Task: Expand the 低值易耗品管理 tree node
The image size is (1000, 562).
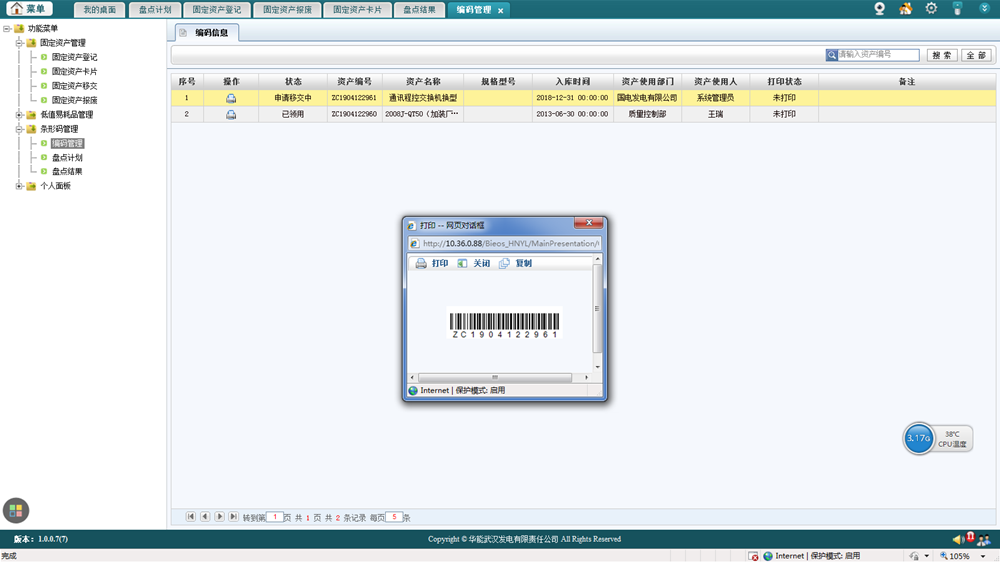Action: pyautogui.click(x=19, y=115)
